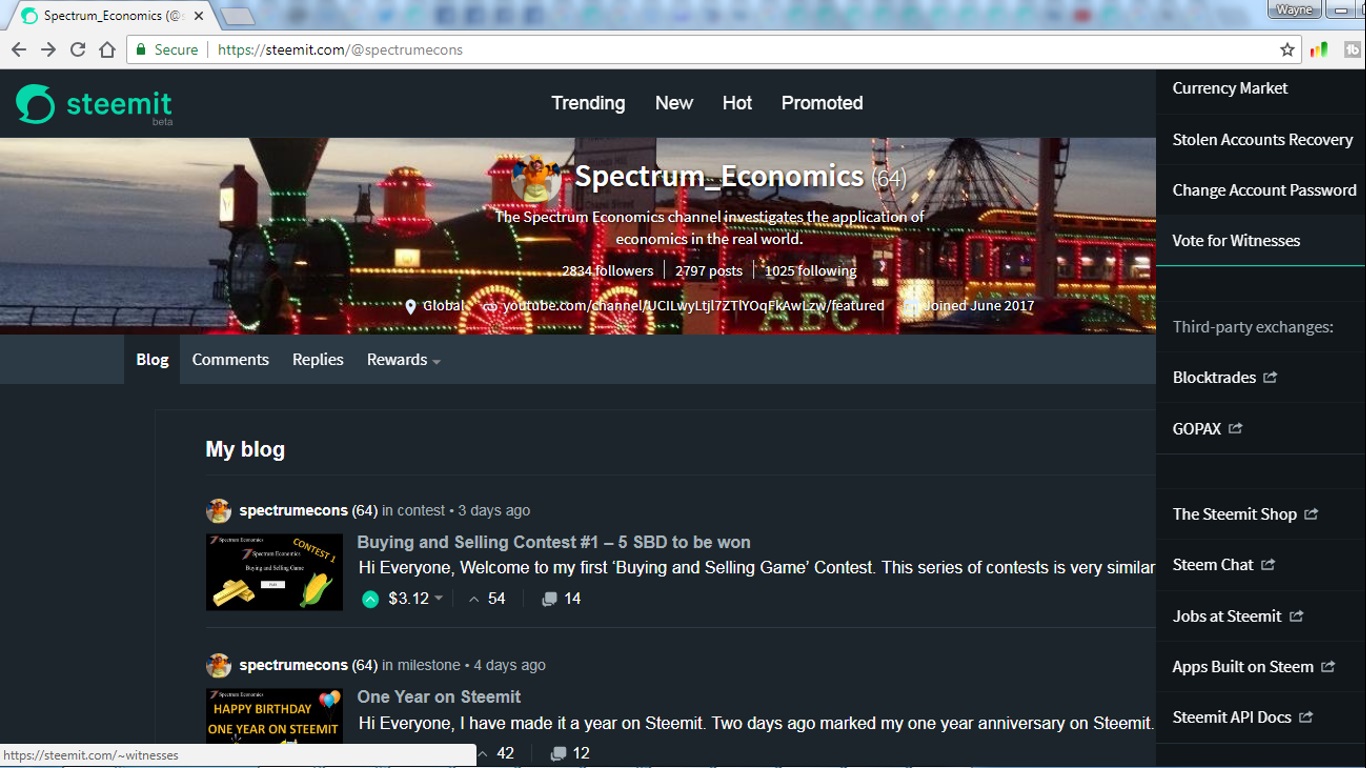Click the external-link icon beside Steemit API Docs
The image size is (1366, 768).
tap(1306, 717)
